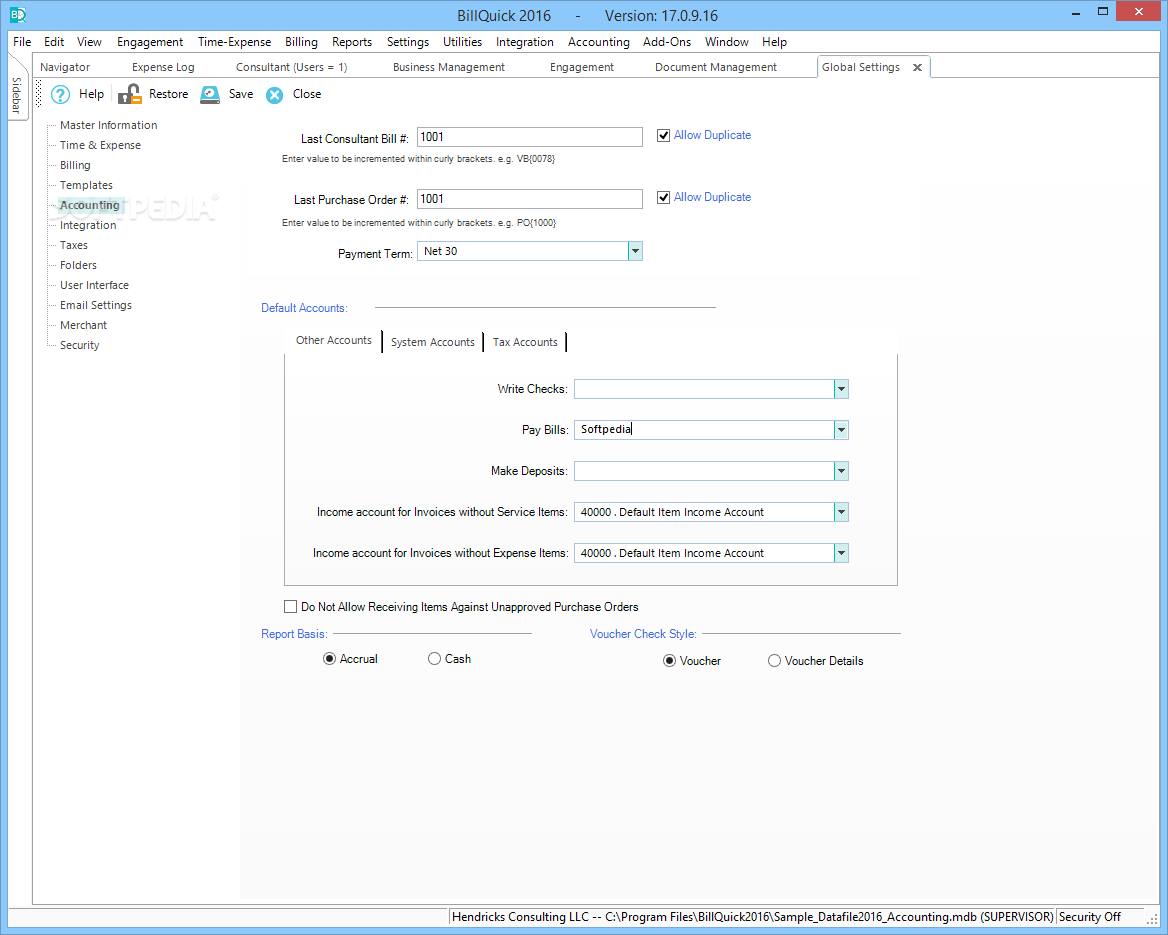Viewport: 1168px width, 935px height.
Task: Click the Restore padlock icon
Action: pos(130,94)
